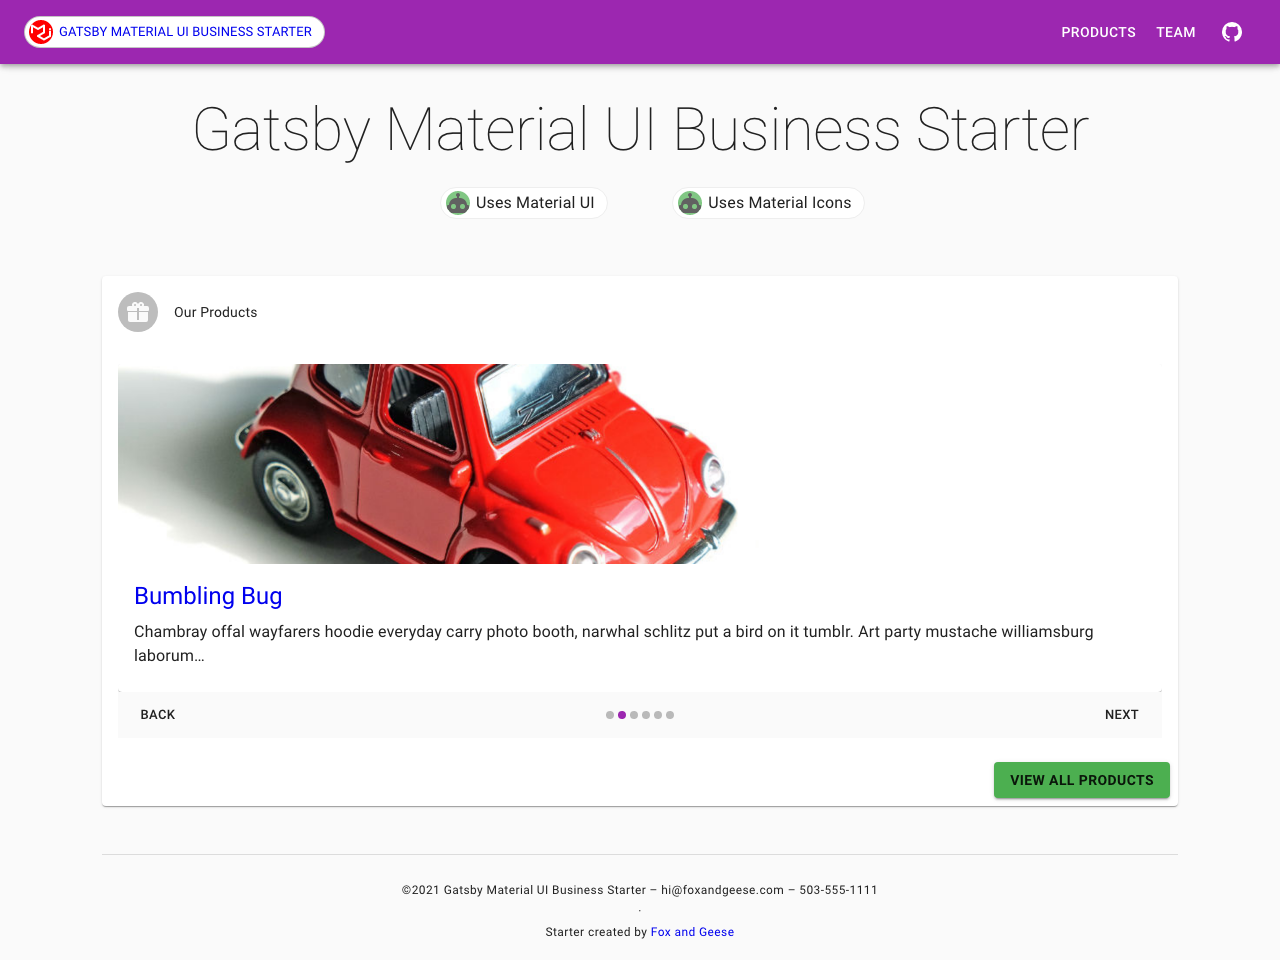Activate the last carousel dot

tap(669, 715)
